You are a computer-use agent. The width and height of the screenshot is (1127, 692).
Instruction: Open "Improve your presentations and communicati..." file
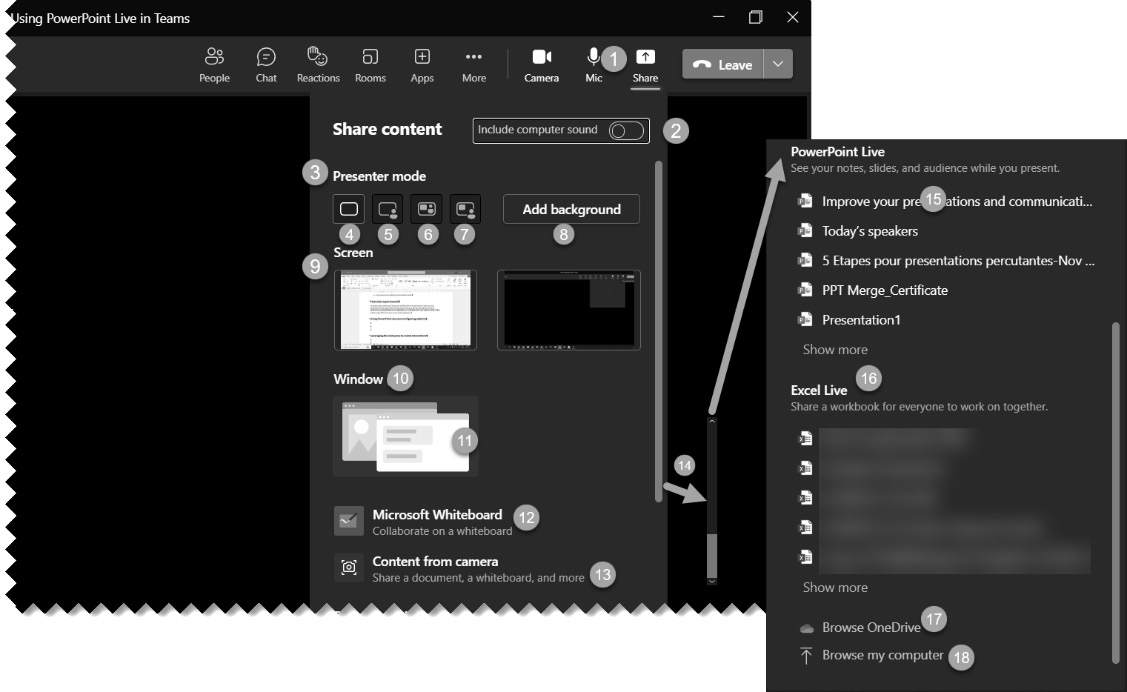(x=947, y=201)
